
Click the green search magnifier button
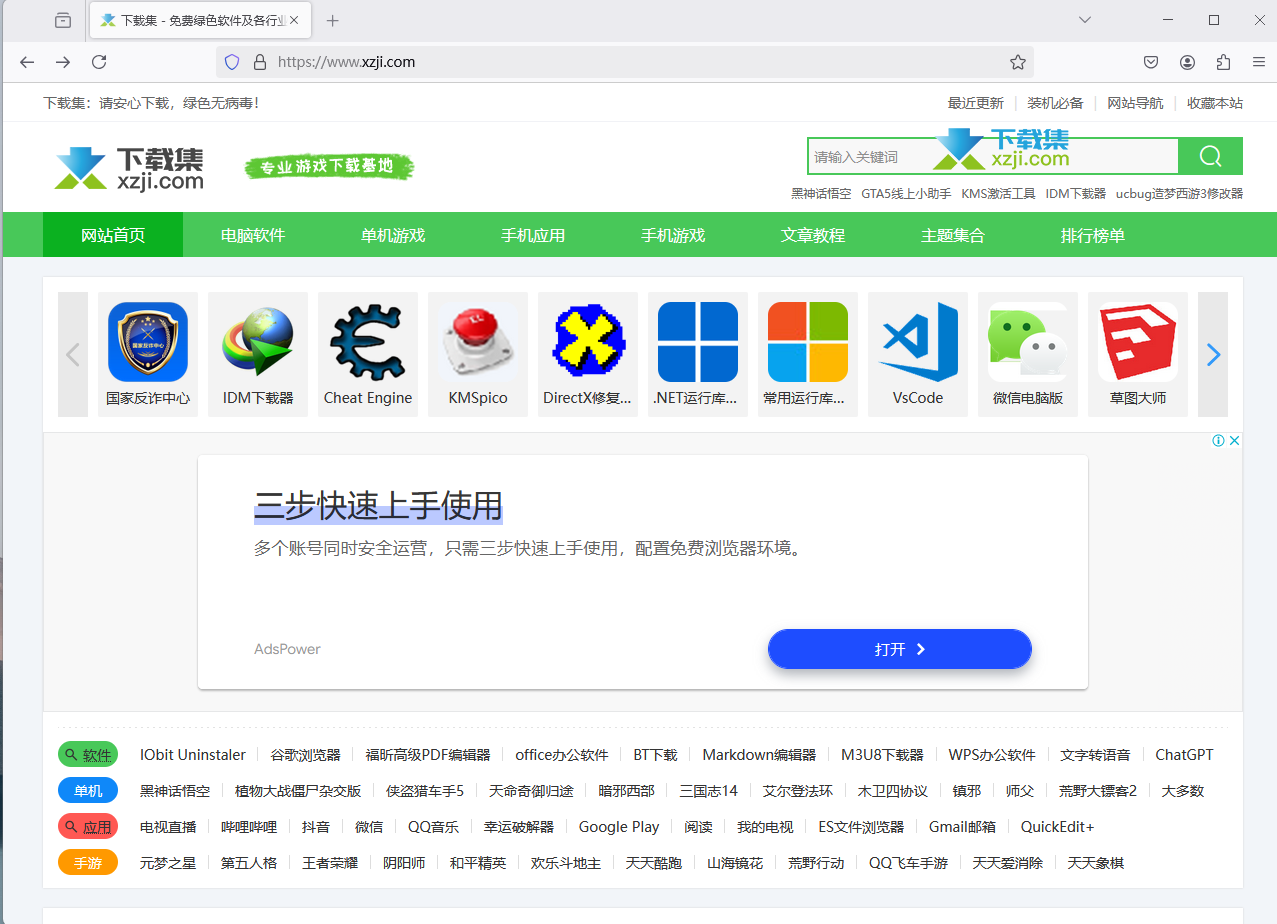pos(1210,156)
